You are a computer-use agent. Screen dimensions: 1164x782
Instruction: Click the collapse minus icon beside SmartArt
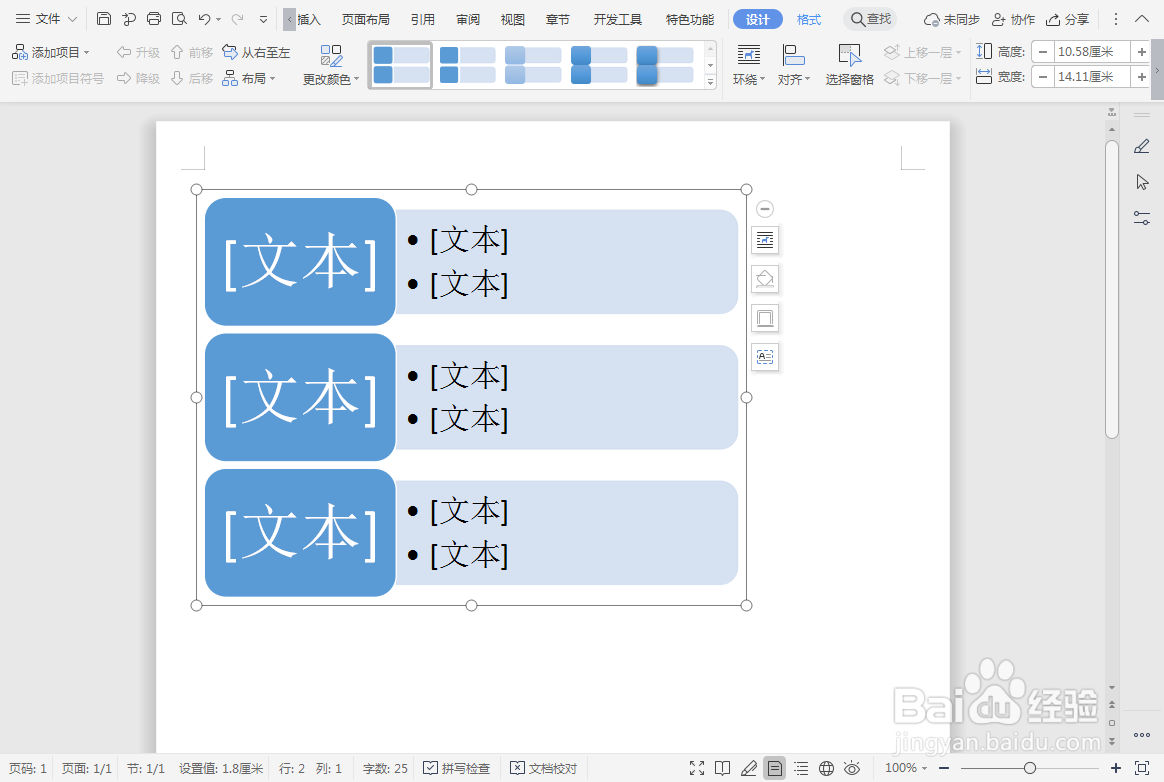click(765, 209)
